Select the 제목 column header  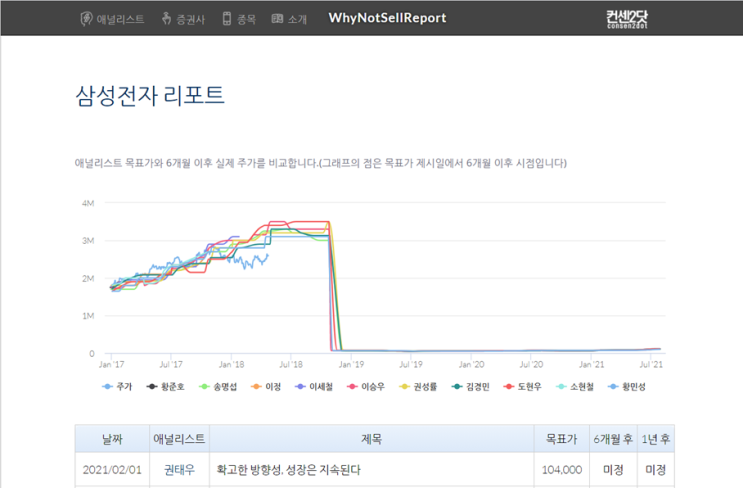click(372, 439)
